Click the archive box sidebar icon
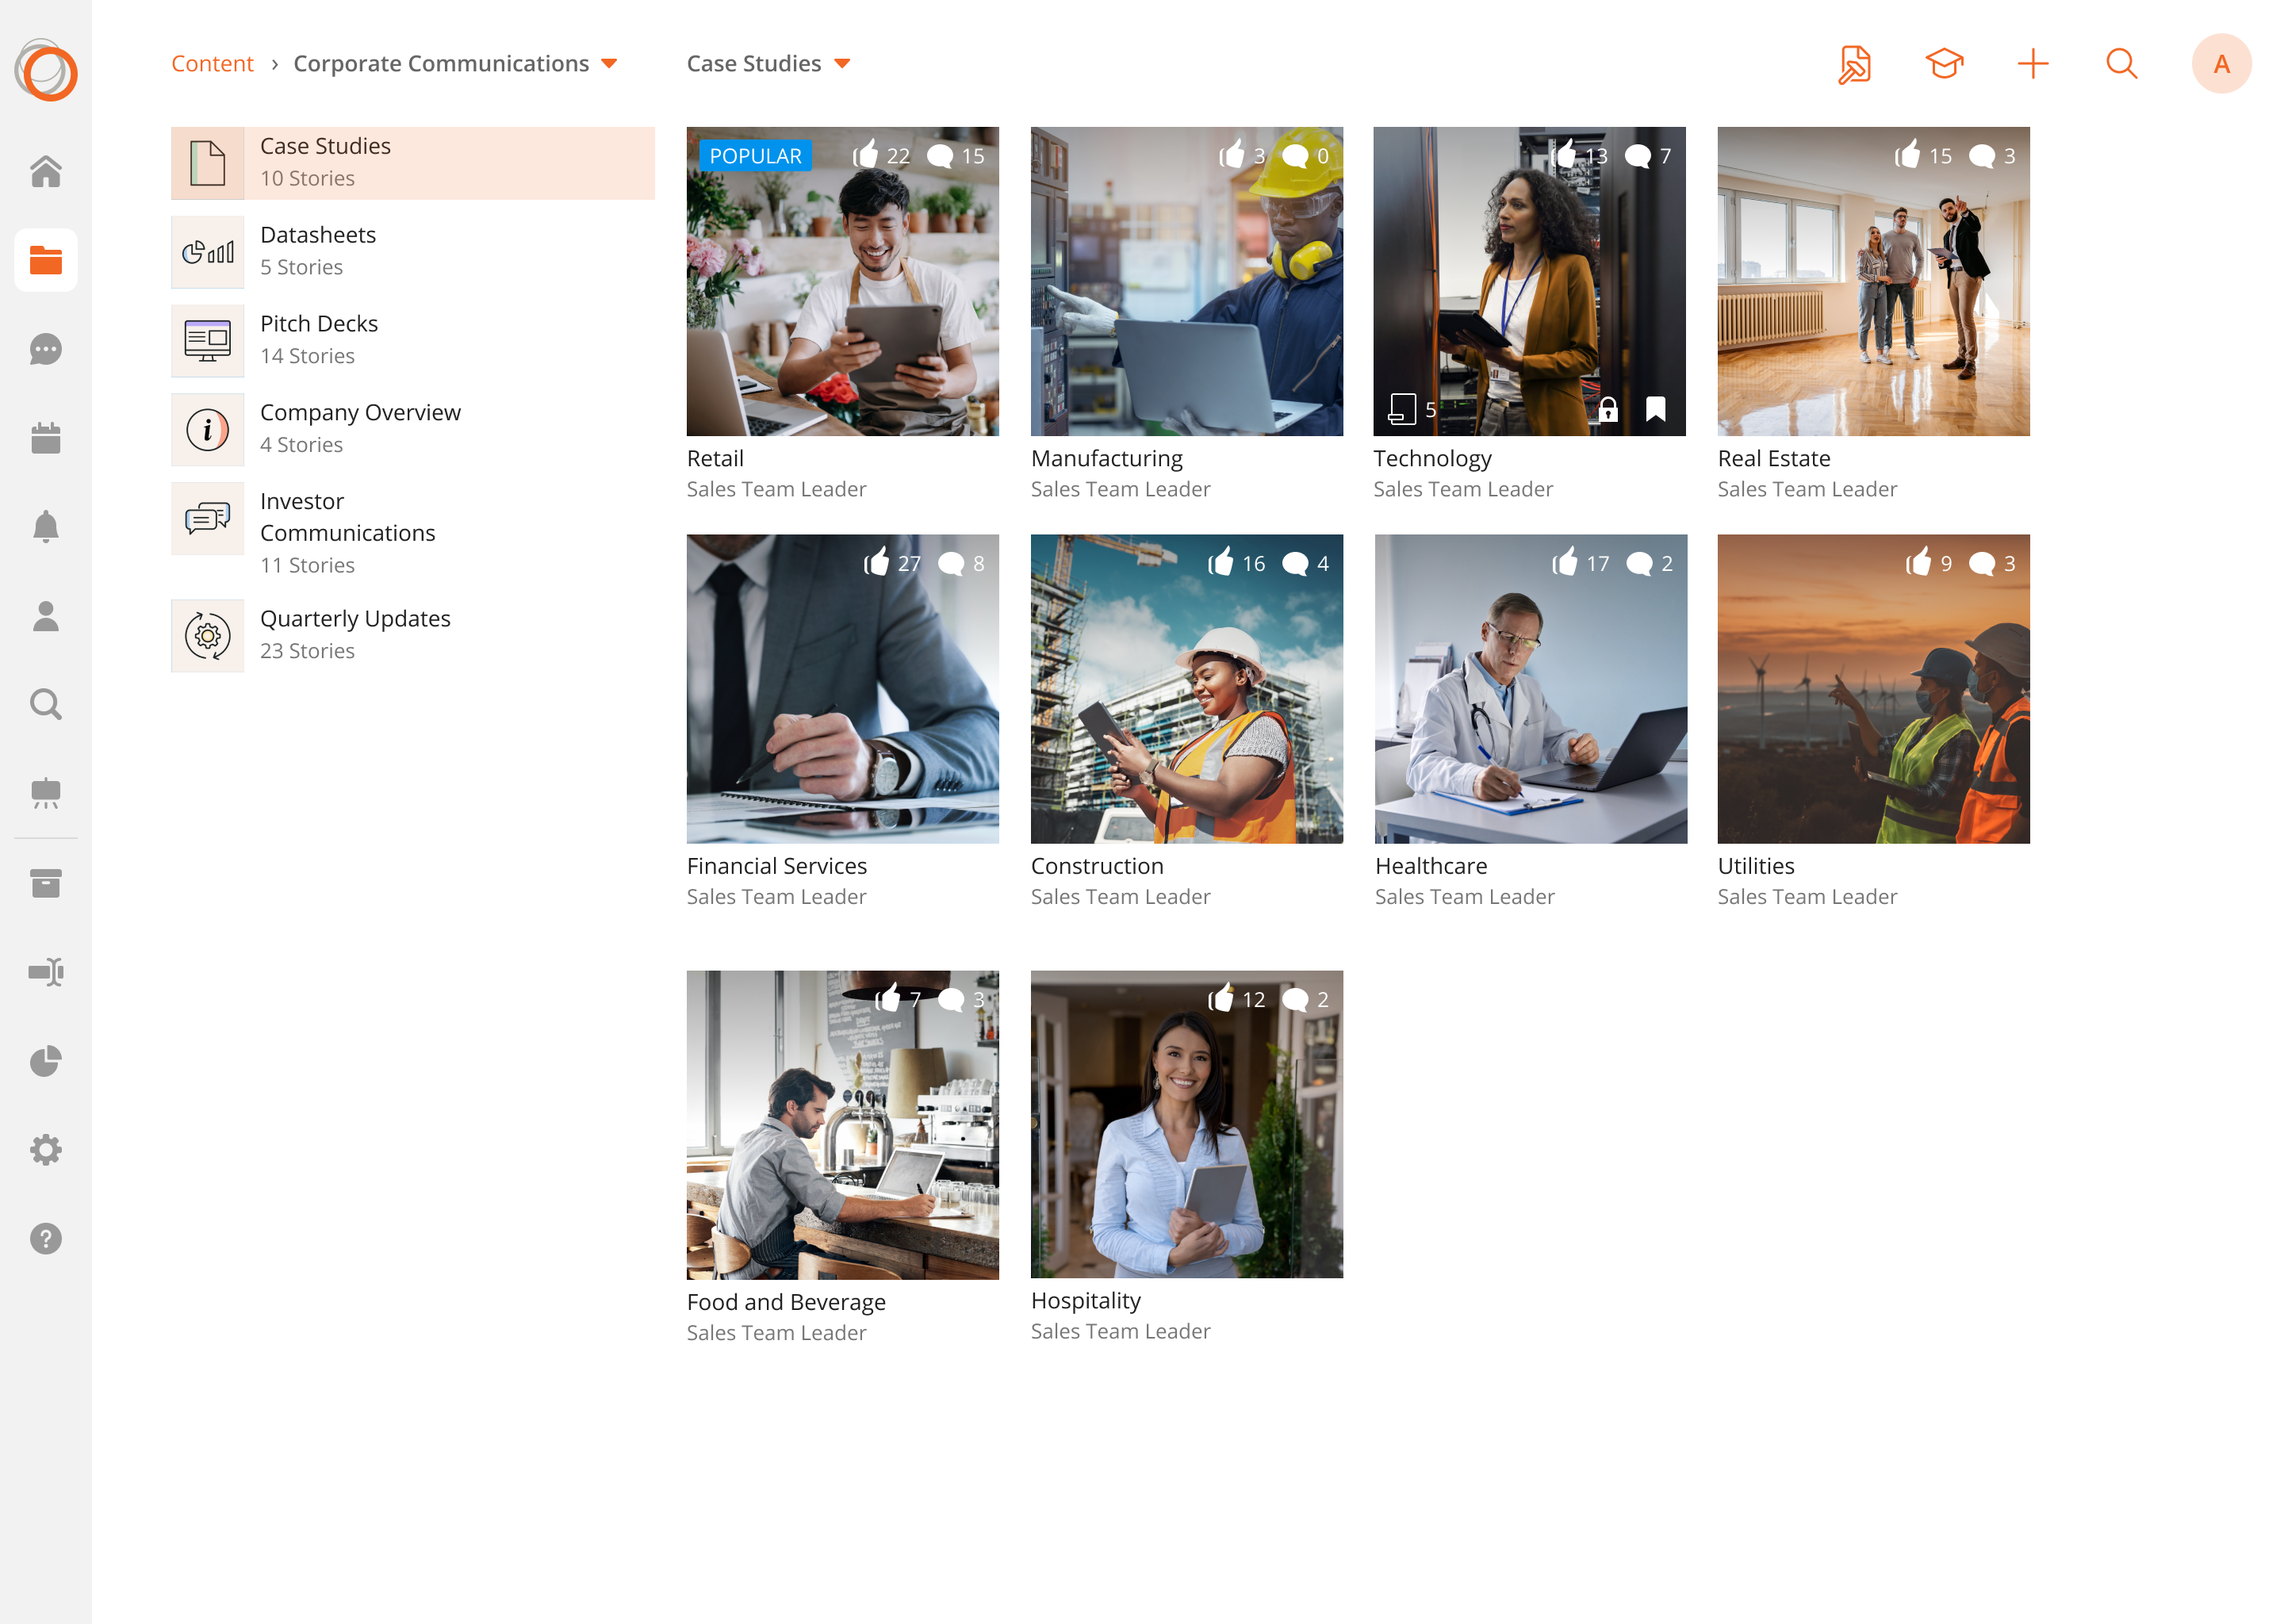Viewport: 2284px width, 1624px height. coord(45,883)
